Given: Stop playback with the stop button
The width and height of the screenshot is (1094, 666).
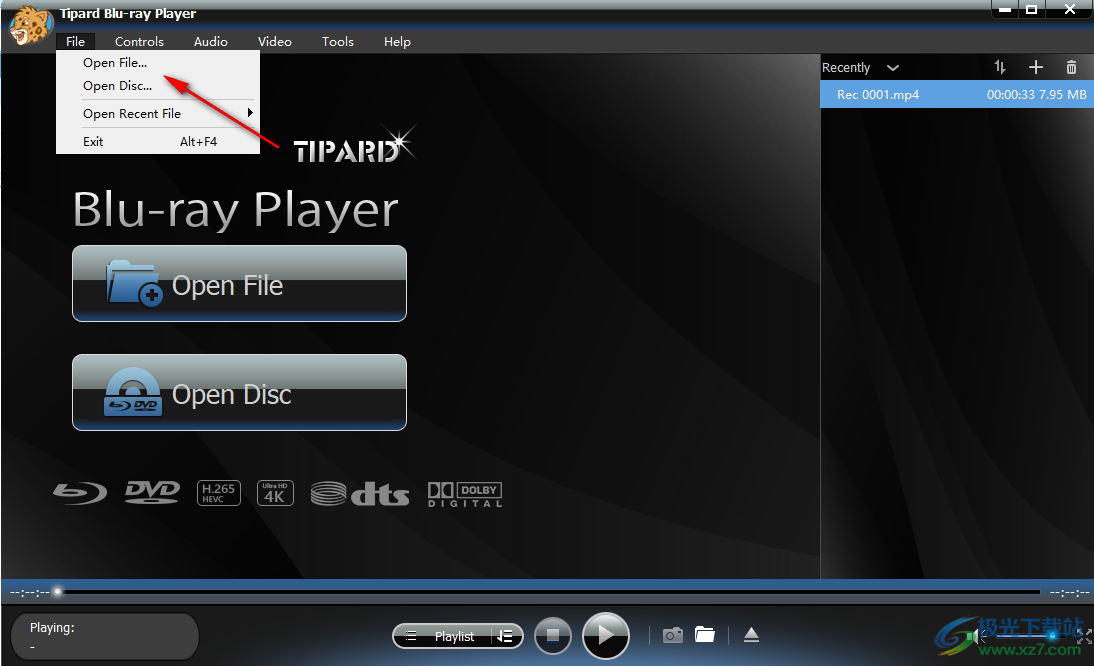Looking at the screenshot, I should pos(553,635).
